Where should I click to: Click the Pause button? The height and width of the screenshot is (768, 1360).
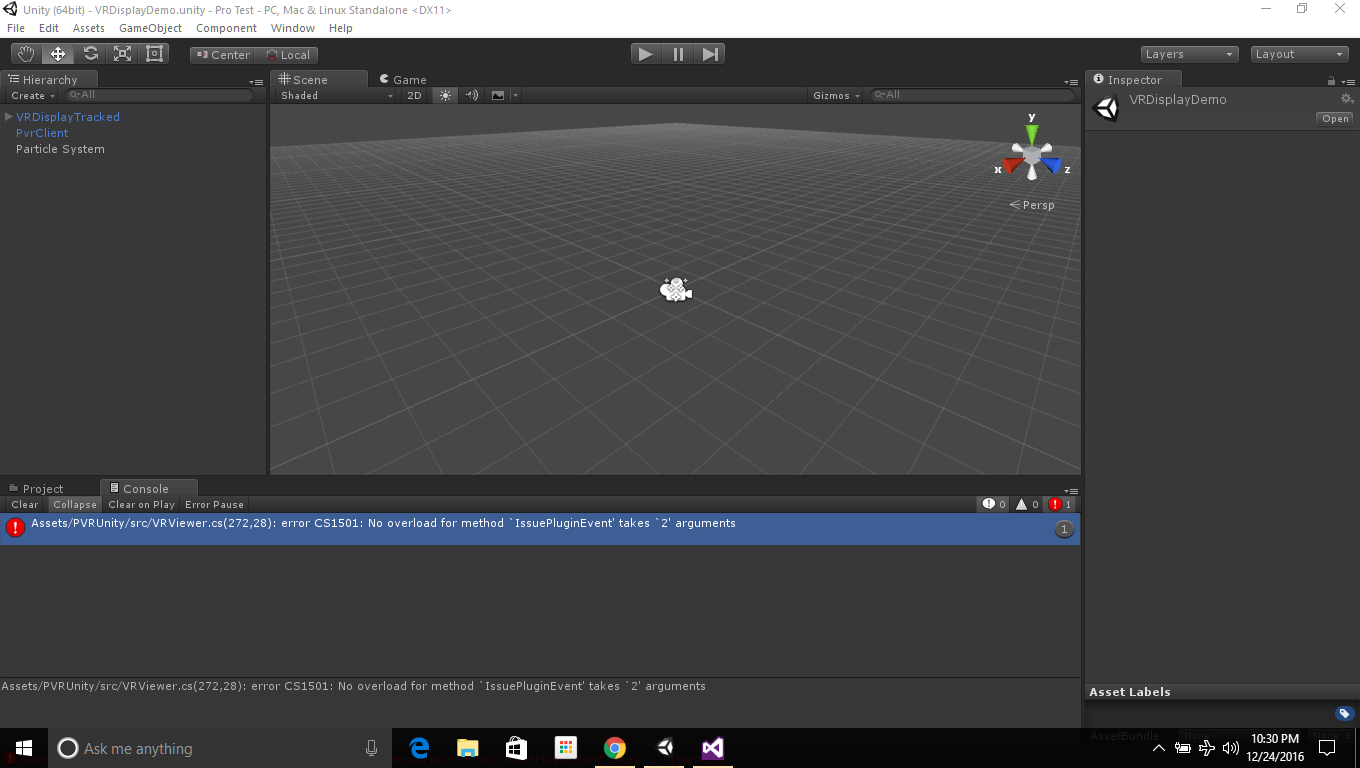[678, 54]
